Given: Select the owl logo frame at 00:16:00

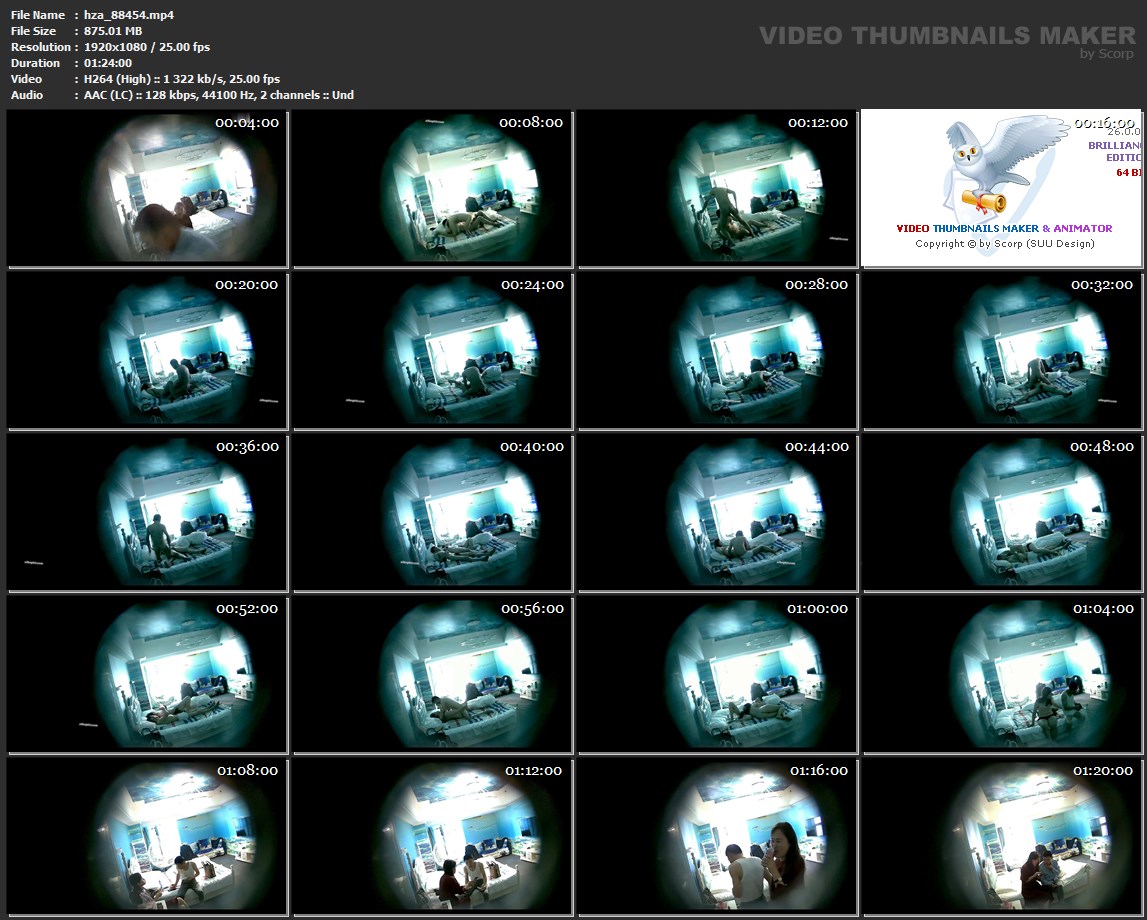Looking at the screenshot, I should tap(1001, 188).
